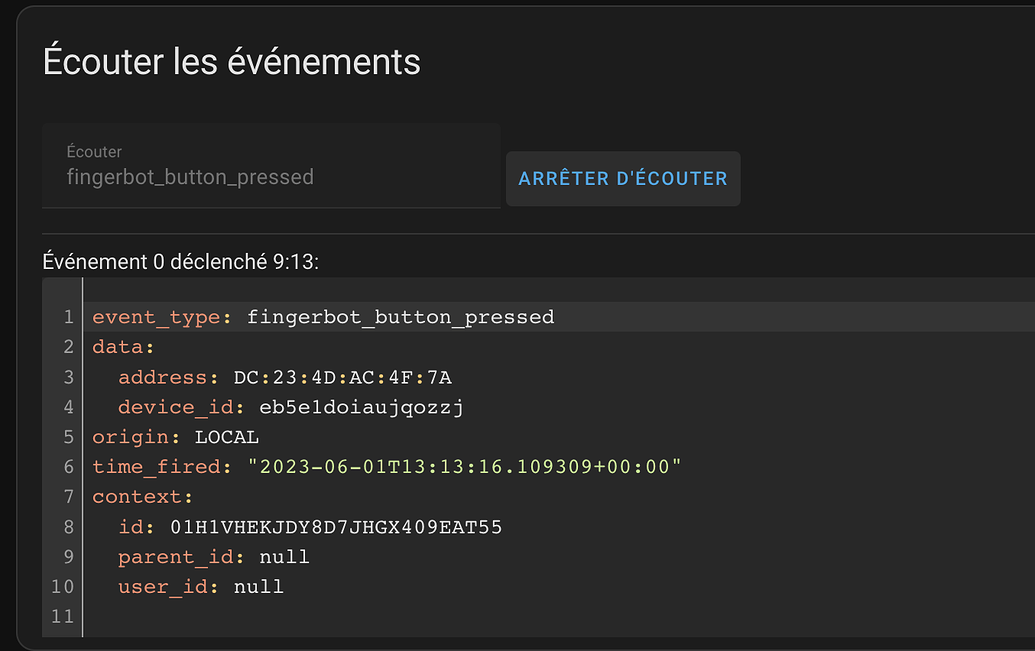Click line number 6 in the code gutter

tap(68, 467)
